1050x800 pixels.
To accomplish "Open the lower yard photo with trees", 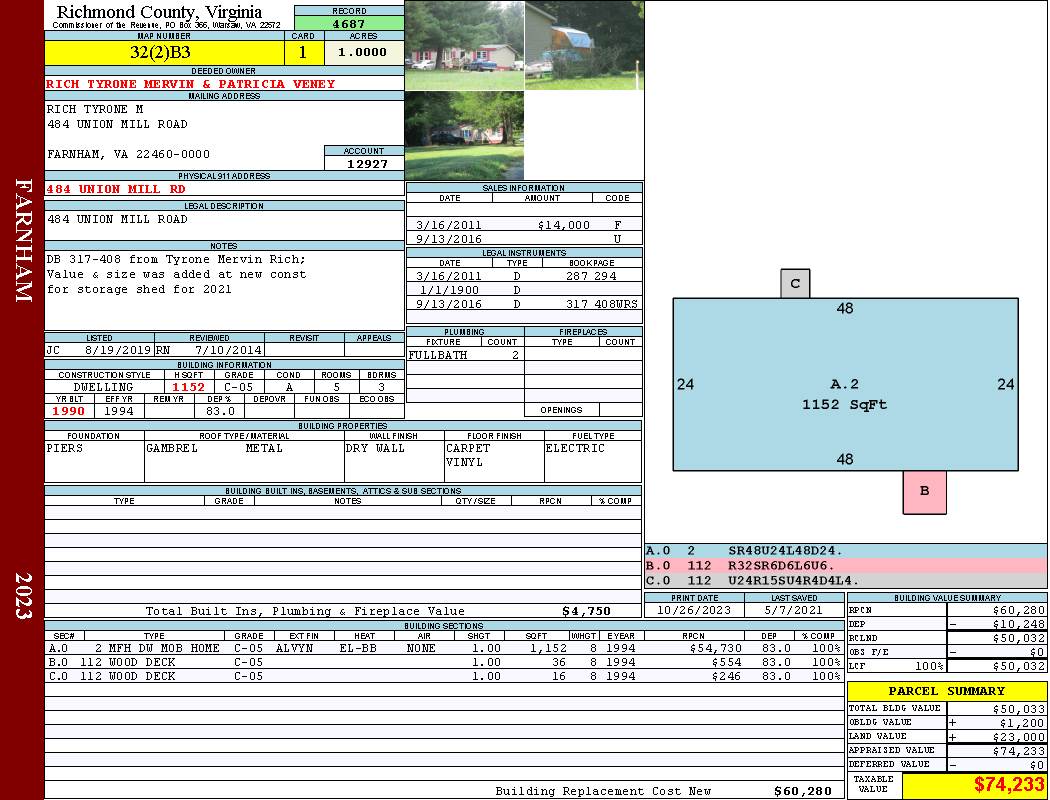I will (x=464, y=135).
